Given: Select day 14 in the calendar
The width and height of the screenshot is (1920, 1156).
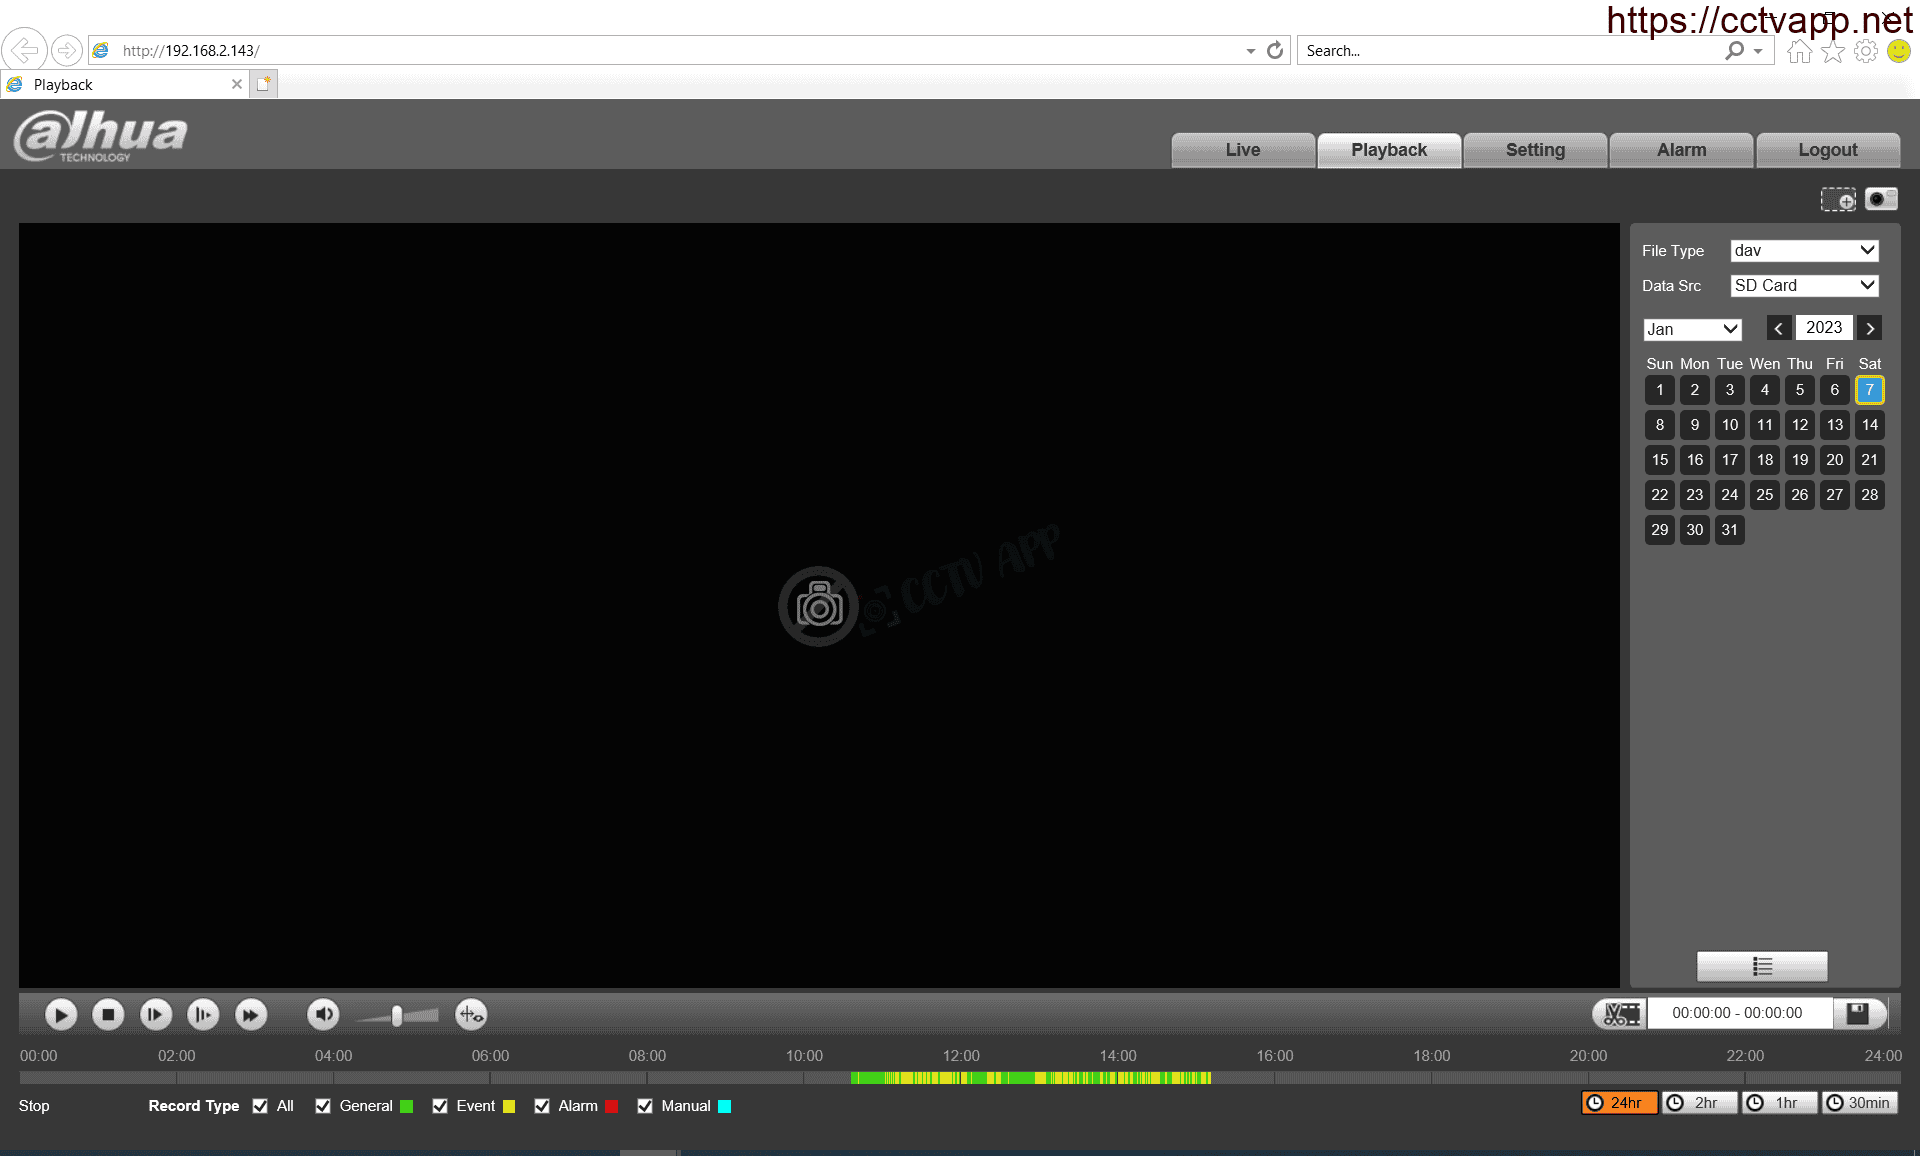Looking at the screenshot, I should 1869,425.
